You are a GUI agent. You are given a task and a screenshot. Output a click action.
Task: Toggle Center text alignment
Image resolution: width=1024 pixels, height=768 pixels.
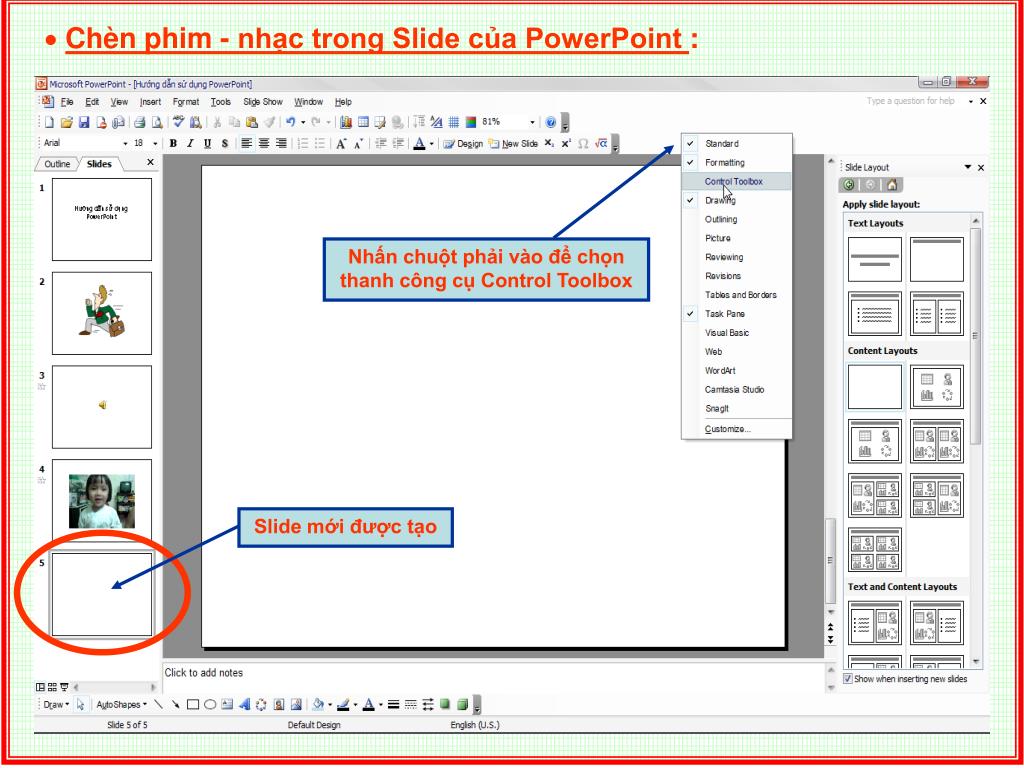click(x=264, y=144)
